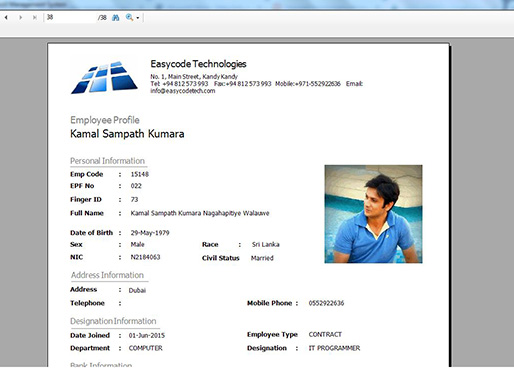Click the company address line No. 1, Main Street

pos(194,76)
